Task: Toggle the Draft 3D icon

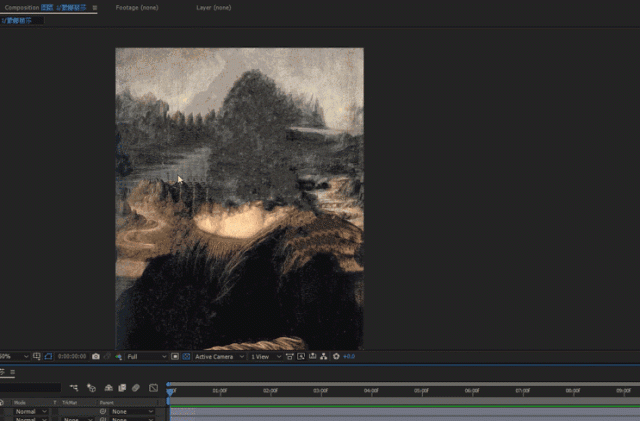Action: (91, 388)
